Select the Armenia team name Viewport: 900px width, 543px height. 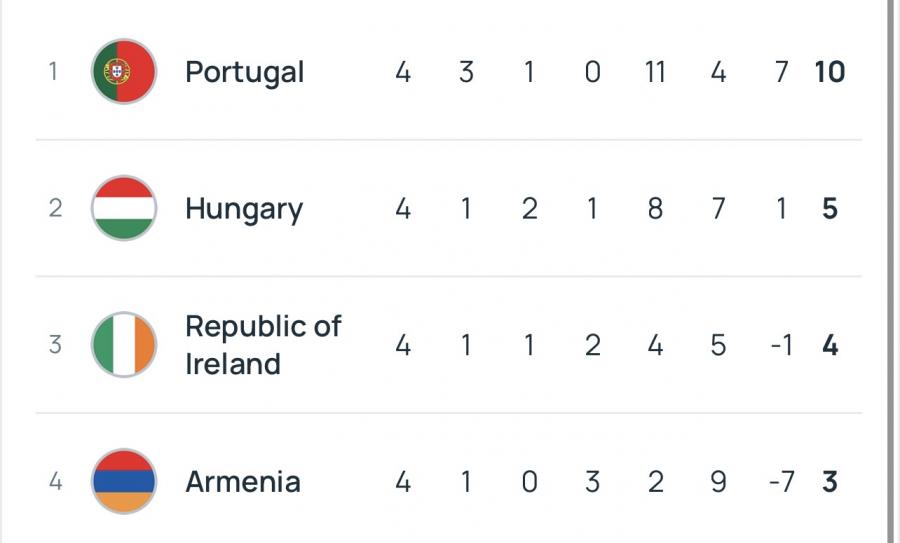click(242, 481)
